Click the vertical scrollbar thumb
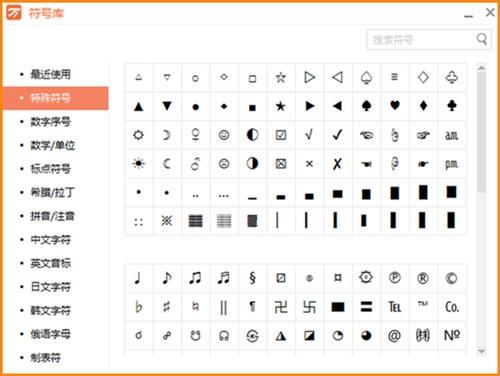 pyautogui.click(x=481, y=132)
